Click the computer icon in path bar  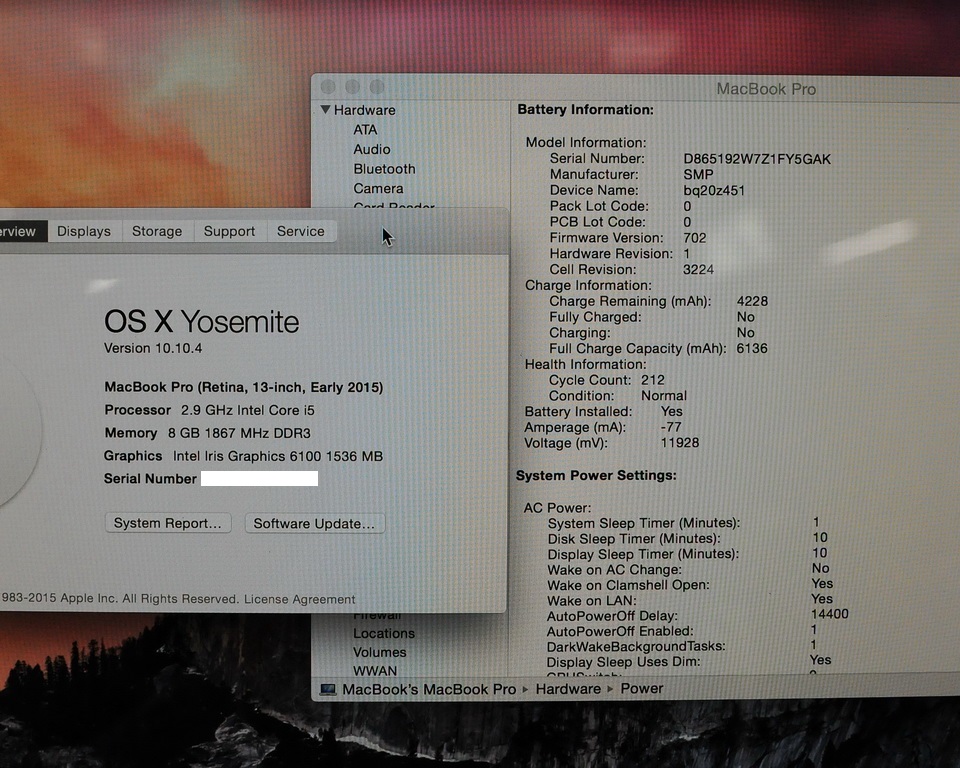tap(328, 689)
